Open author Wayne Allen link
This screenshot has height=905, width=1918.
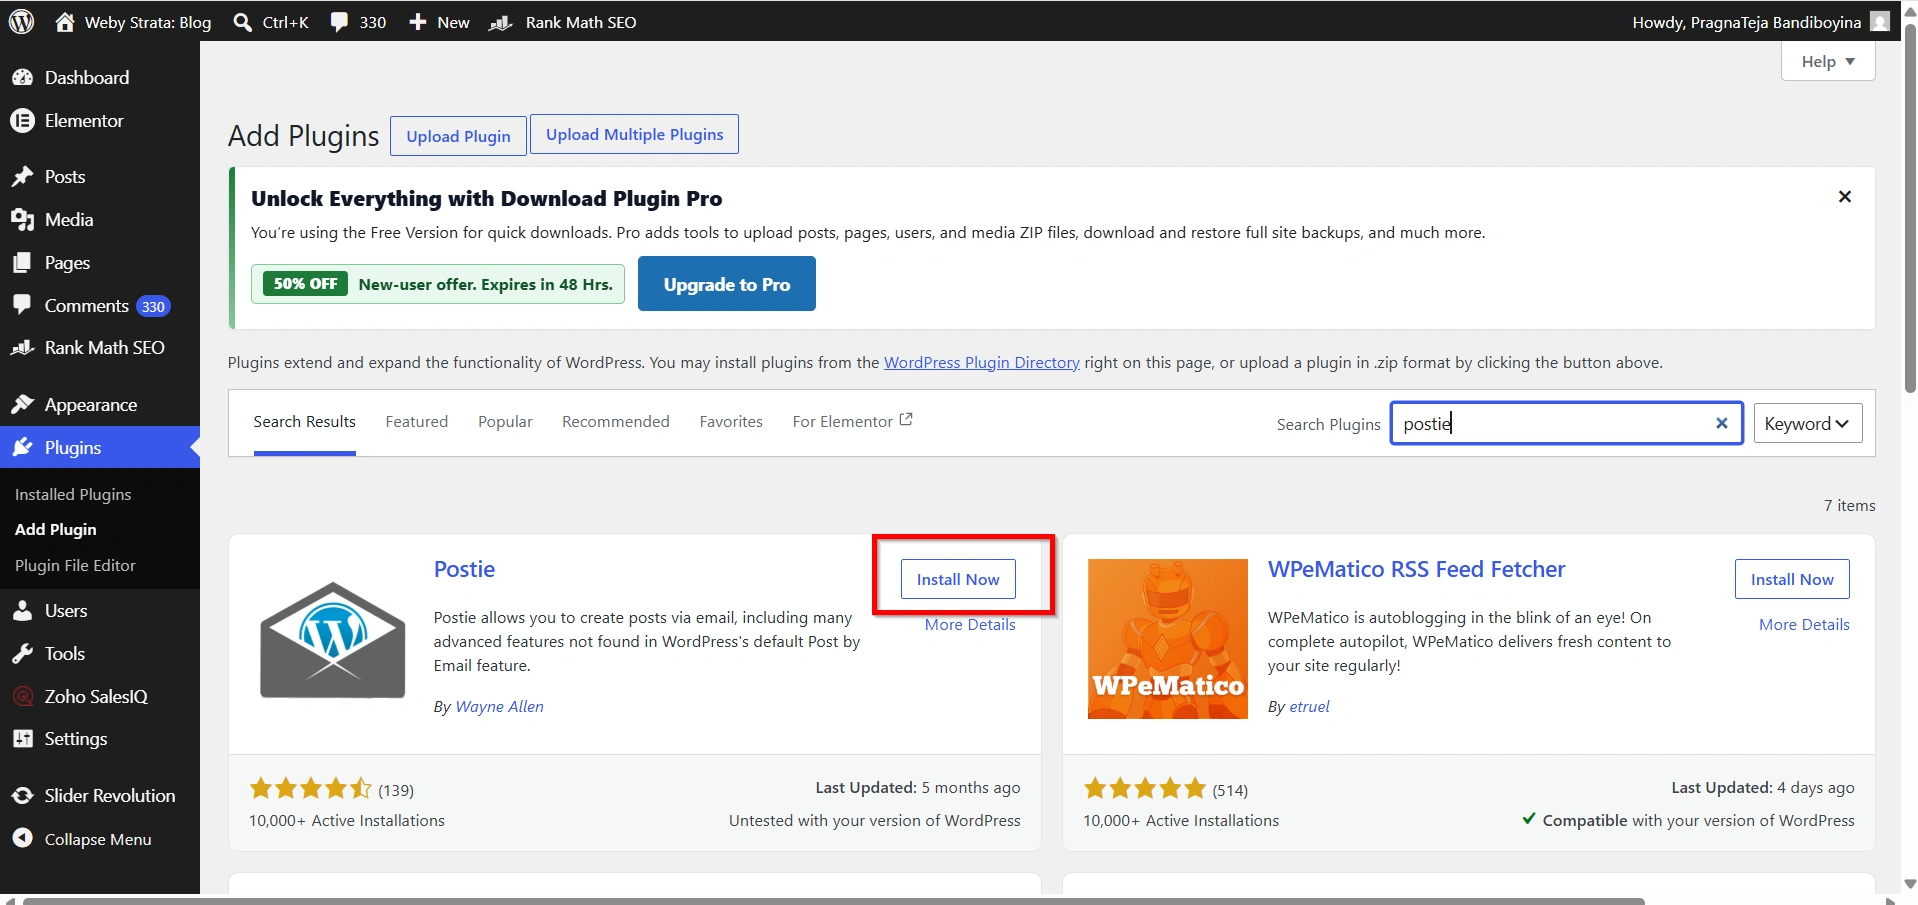(499, 706)
